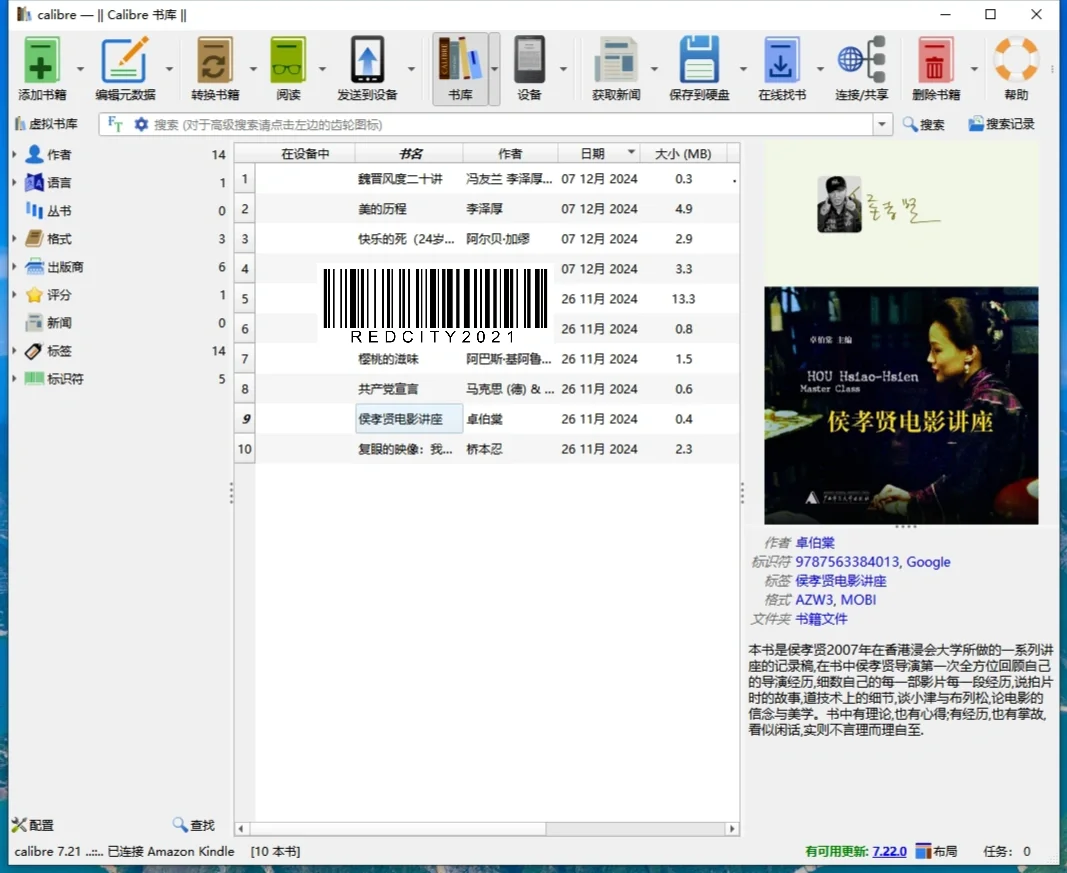This screenshot has width=1067, height=873.
Task: Click Send to device (发送到设备) icon
Action: click(x=367, y=60)
